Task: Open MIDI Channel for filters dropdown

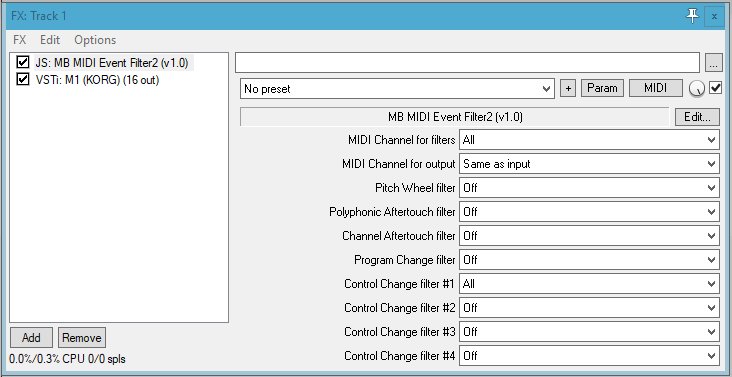Action: 589,140
